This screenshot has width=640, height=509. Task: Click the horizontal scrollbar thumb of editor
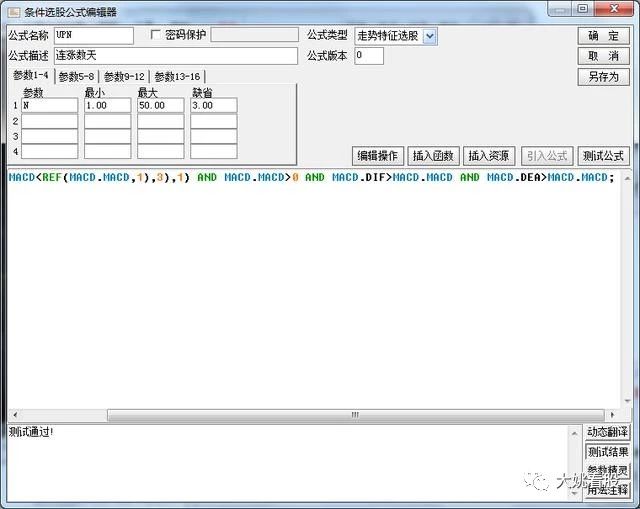pos(356,415)
